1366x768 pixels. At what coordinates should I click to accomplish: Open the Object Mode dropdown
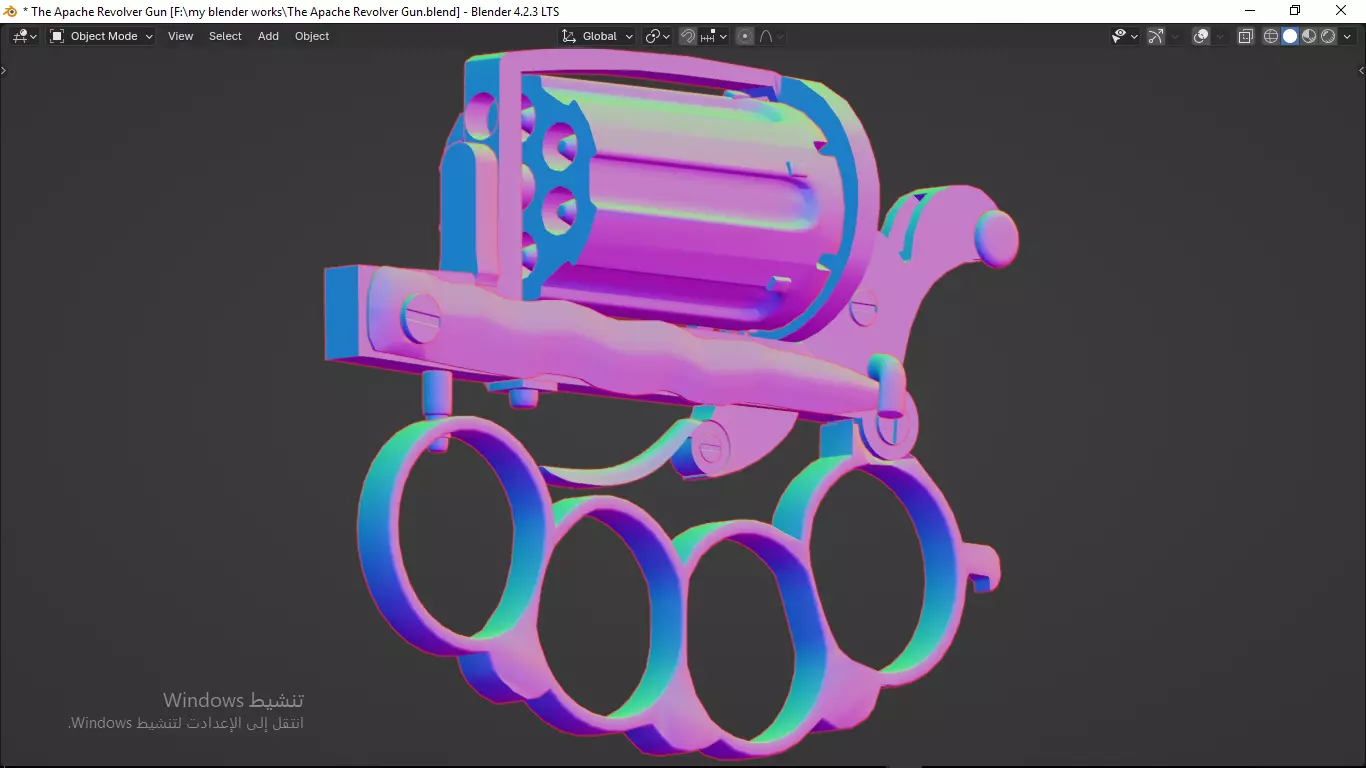101,36
